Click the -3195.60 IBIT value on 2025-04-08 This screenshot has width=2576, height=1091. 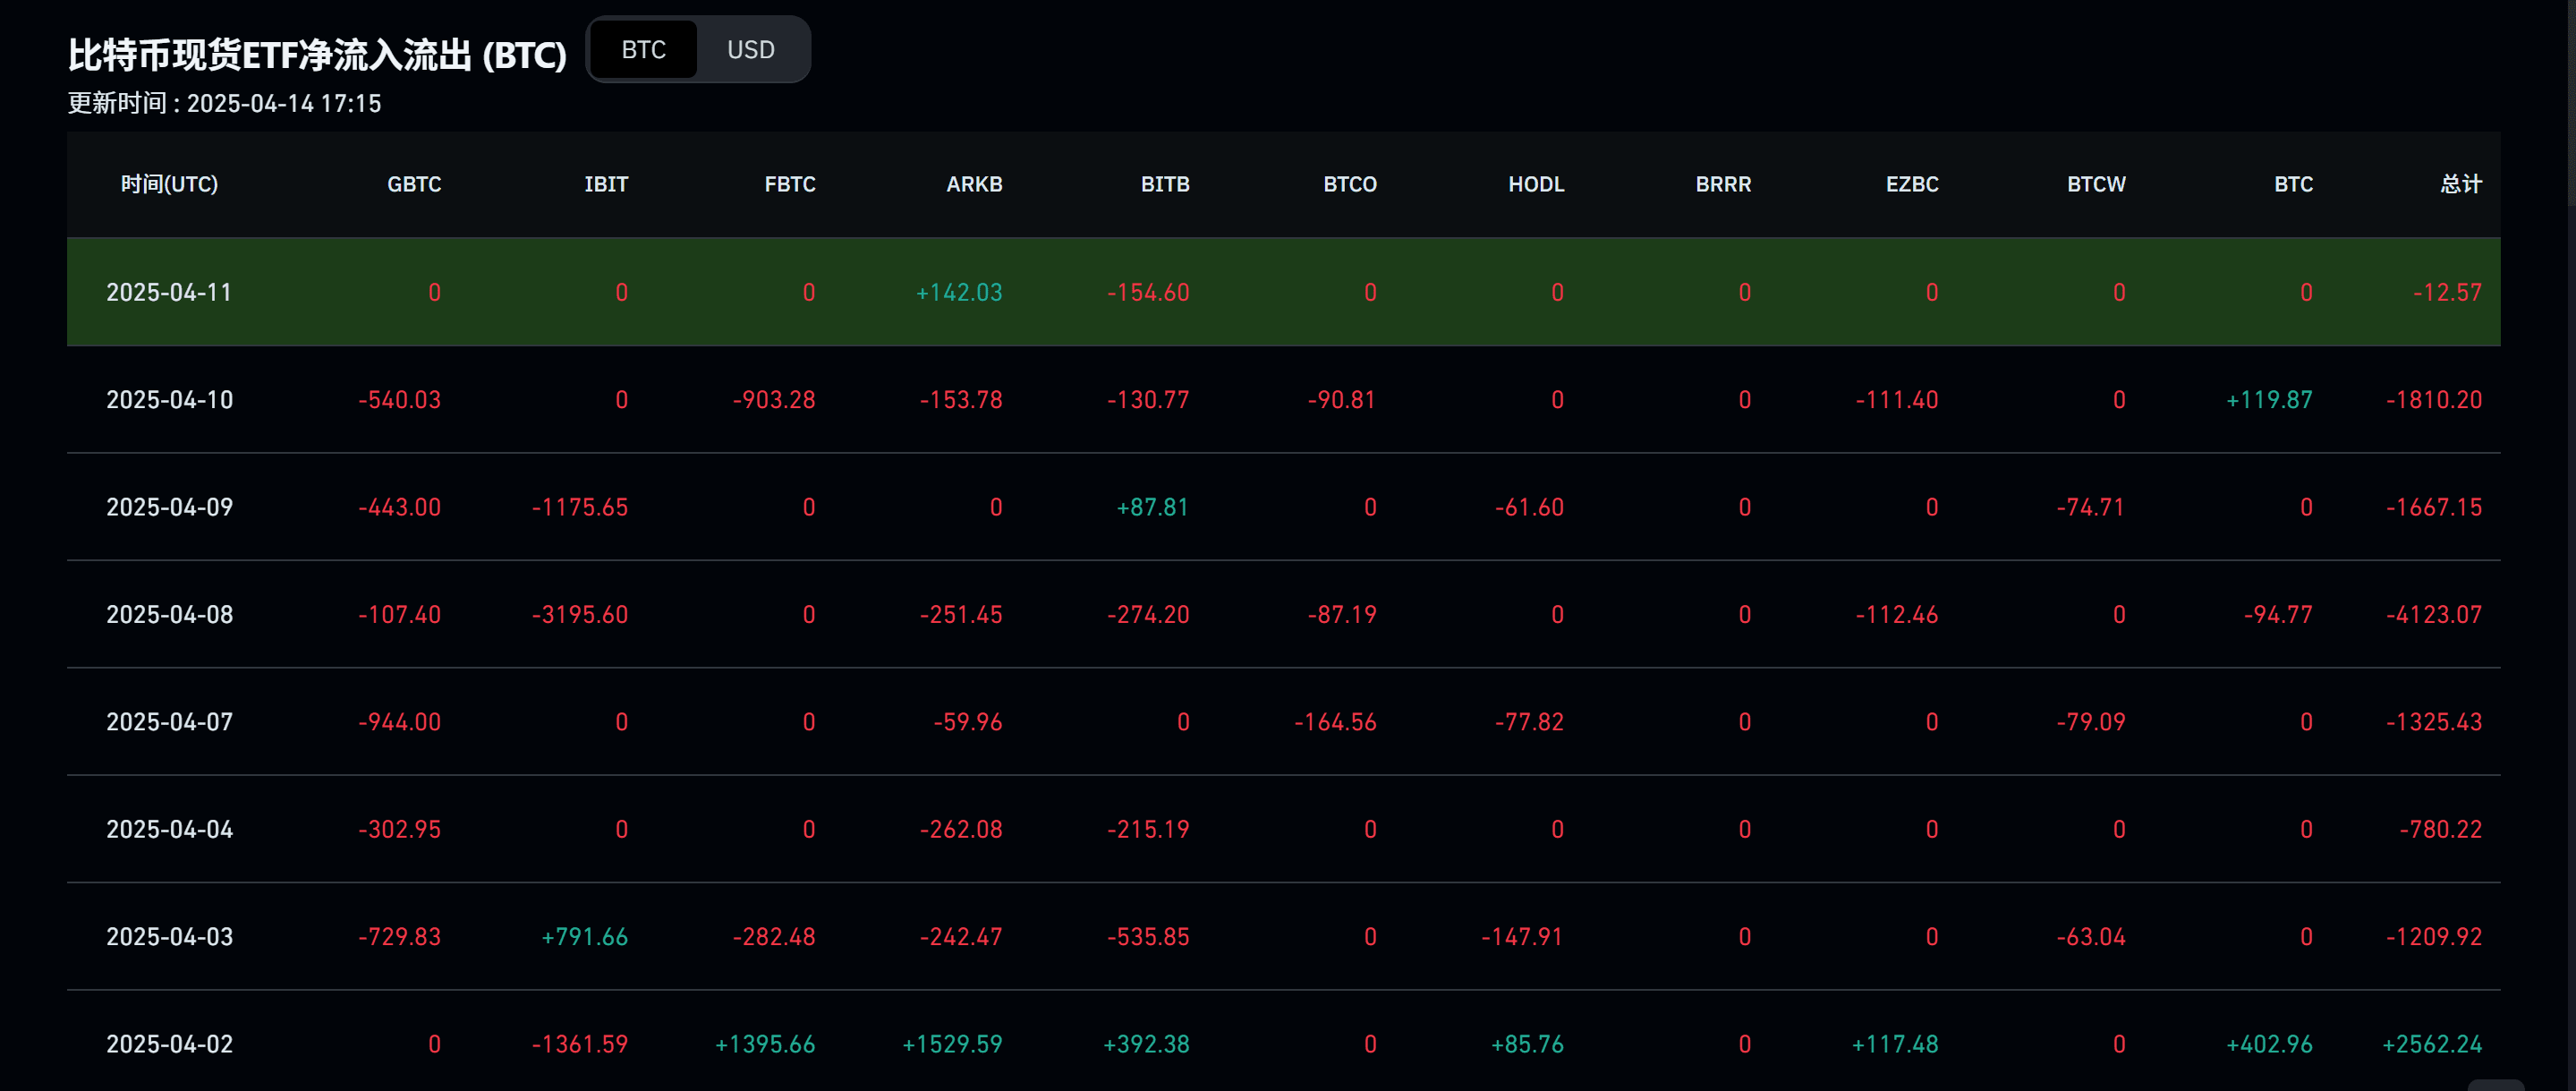pyautogui.click(x=580, y=615)
